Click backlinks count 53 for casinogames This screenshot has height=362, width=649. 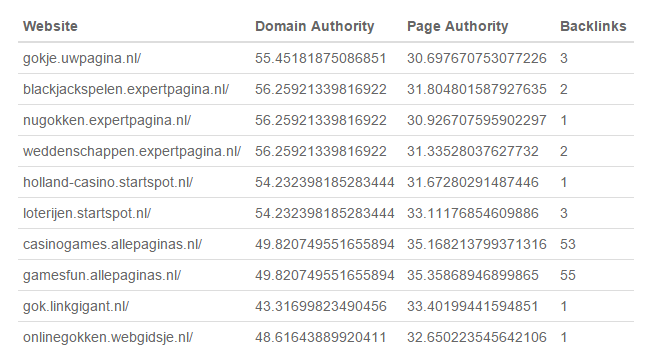click(x=568, y=245)
